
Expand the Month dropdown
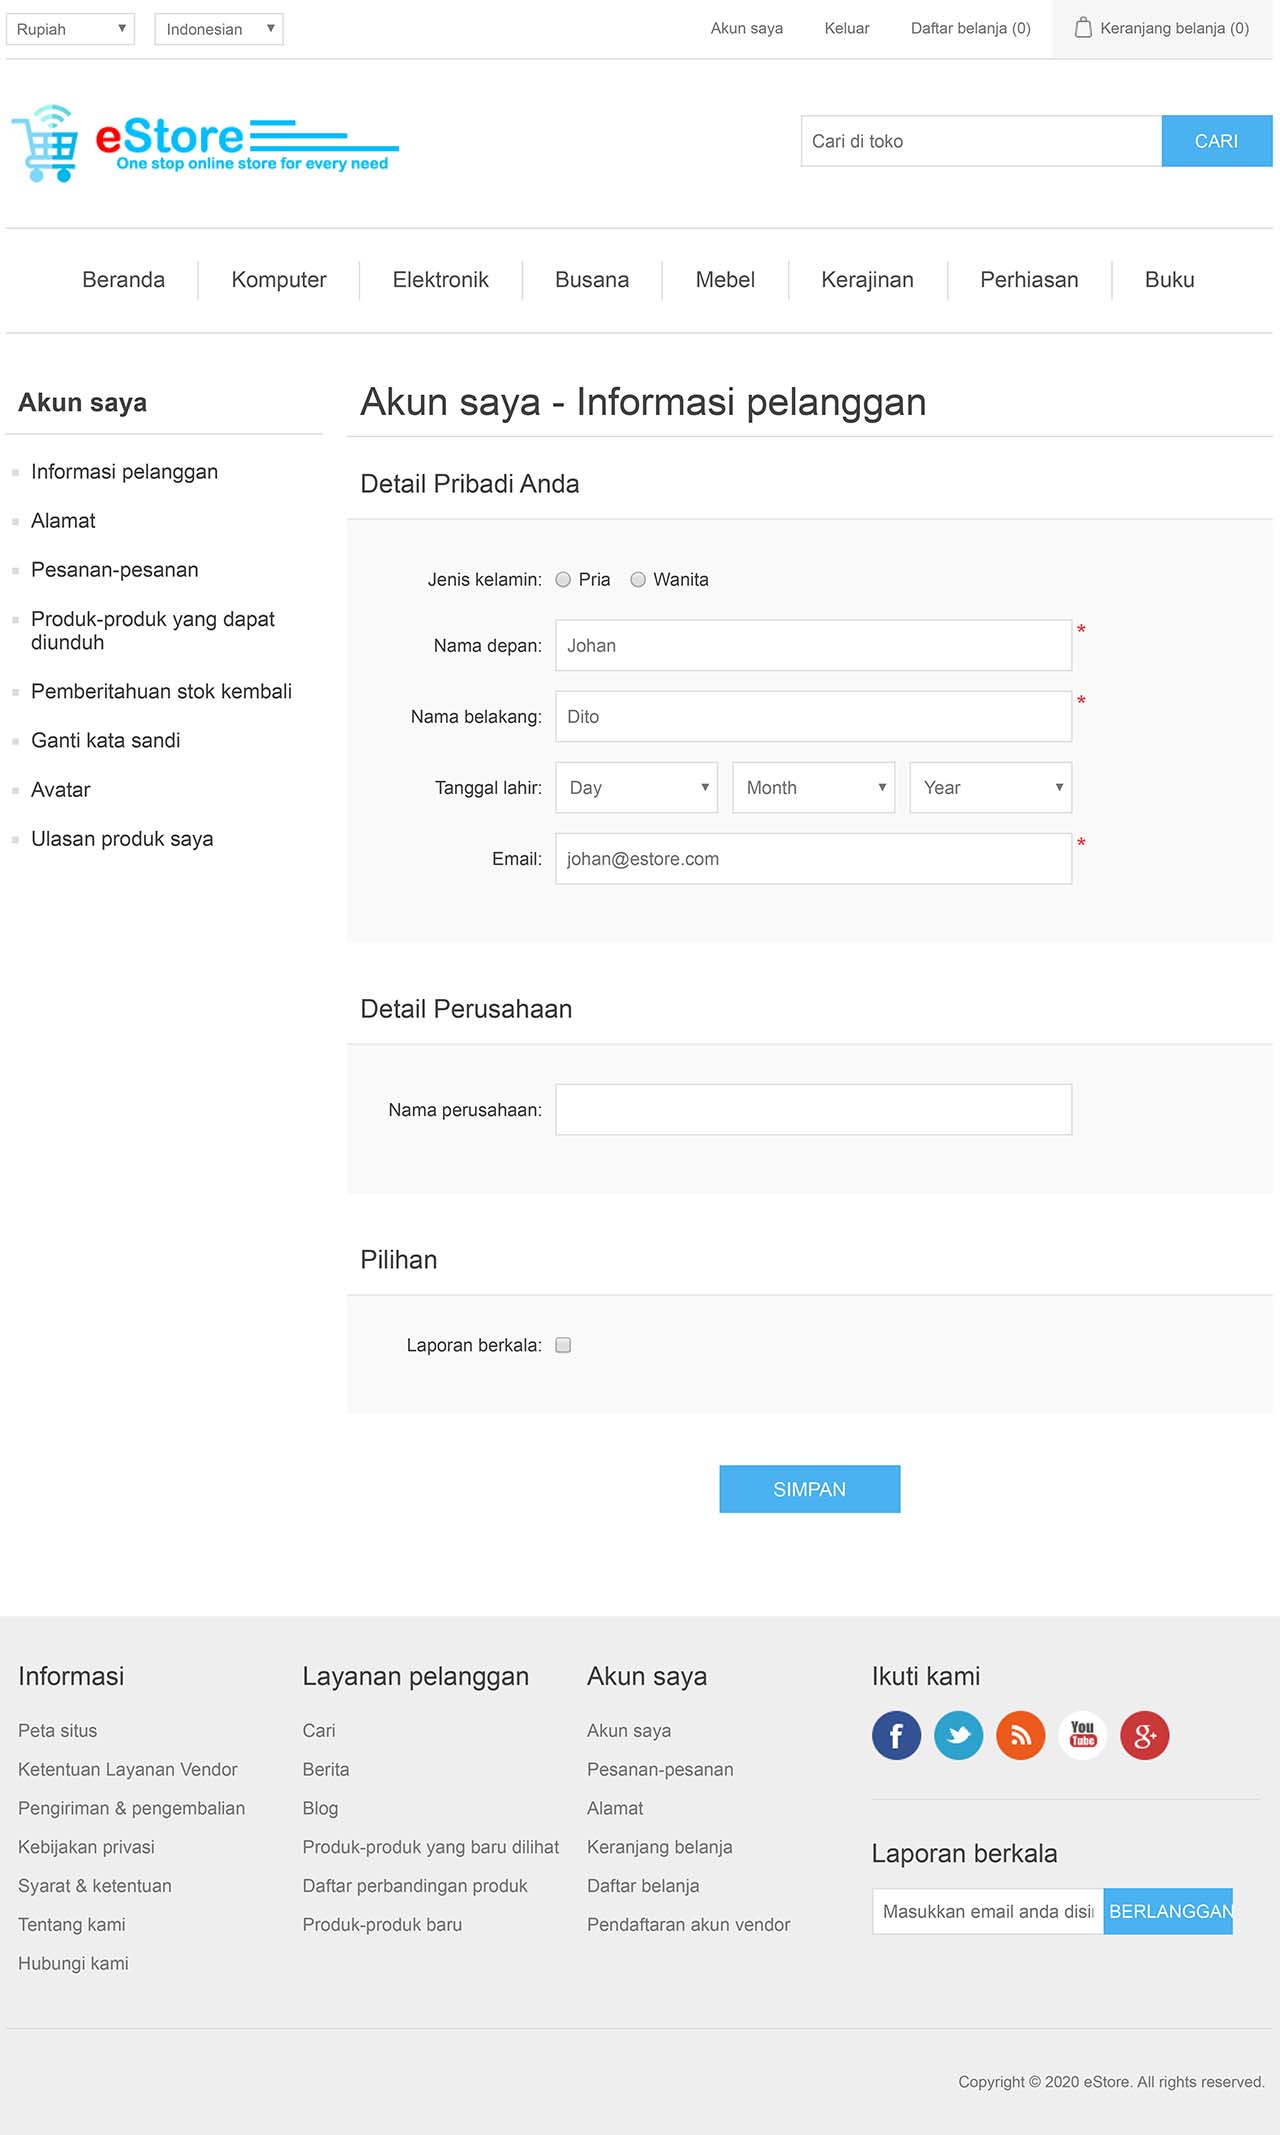pyautogui.click(x=814, y=788)
